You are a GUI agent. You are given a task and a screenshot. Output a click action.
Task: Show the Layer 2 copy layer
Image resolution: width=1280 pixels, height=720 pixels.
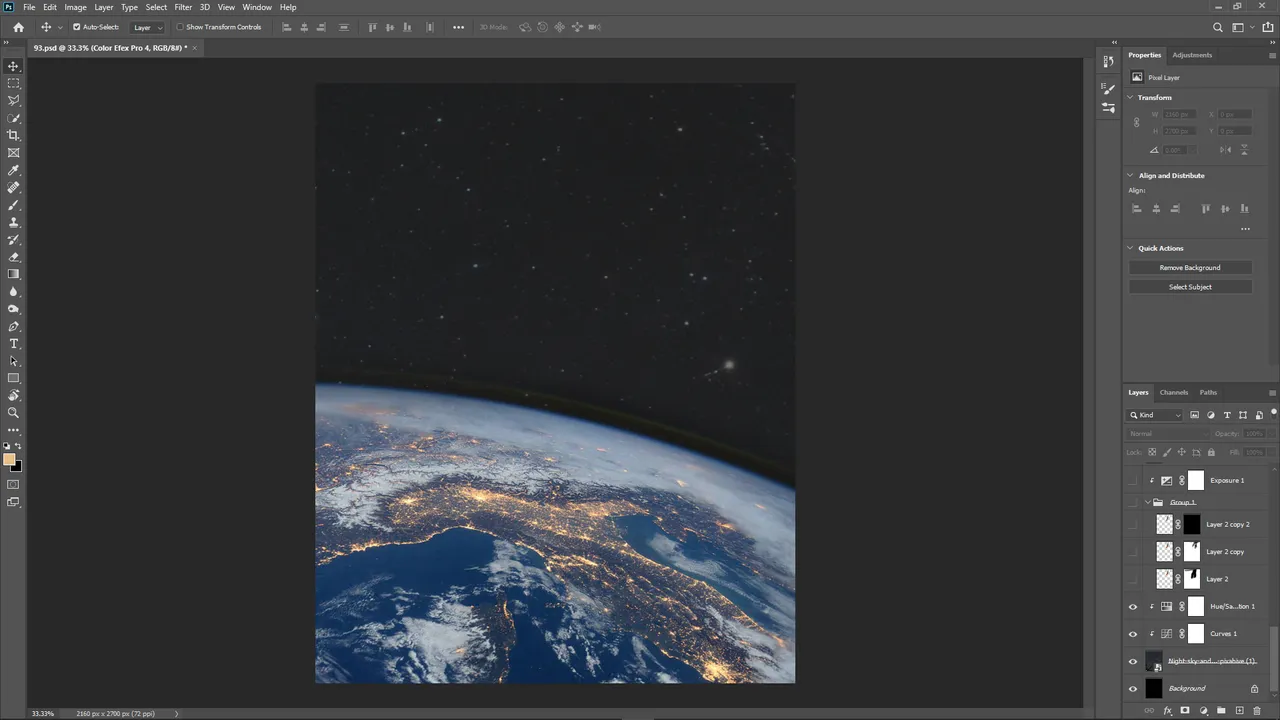pos(1133,552)
